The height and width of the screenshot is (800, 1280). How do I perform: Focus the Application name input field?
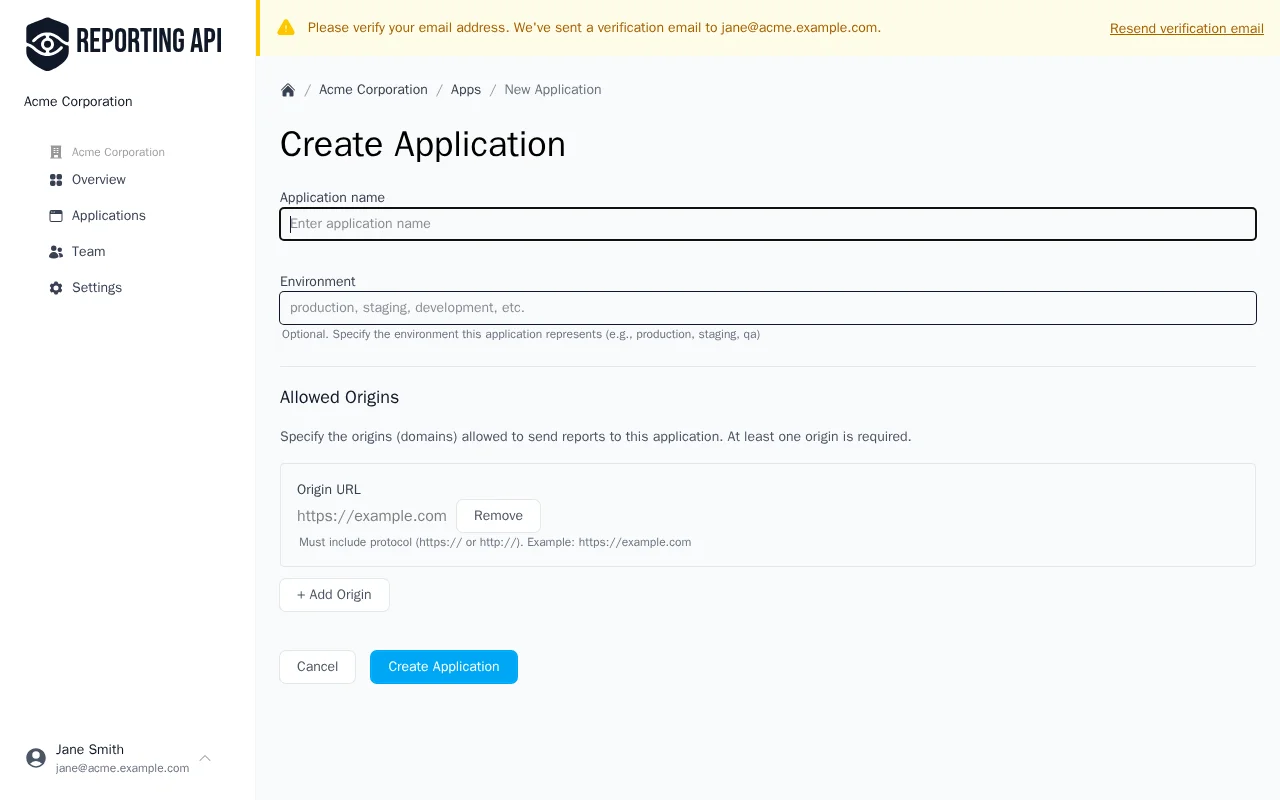(x=768, y=223)
